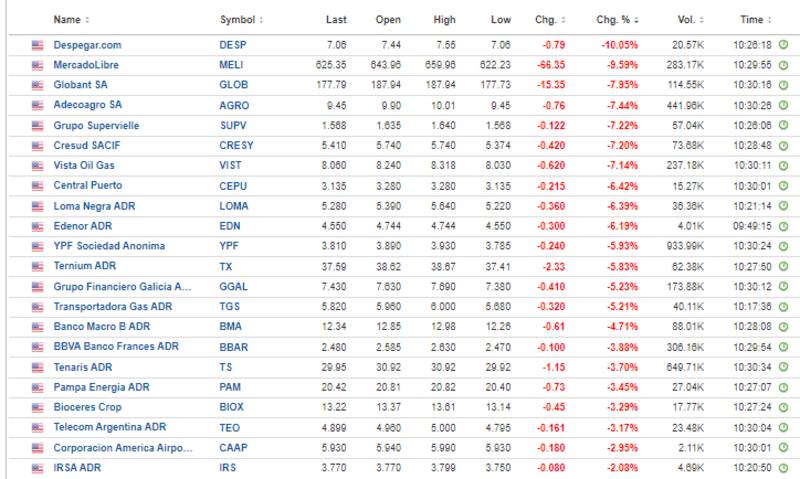Click the clock icon in Tenaris ADR row
This screenshot has height=479, width=800.
[783, 367]
